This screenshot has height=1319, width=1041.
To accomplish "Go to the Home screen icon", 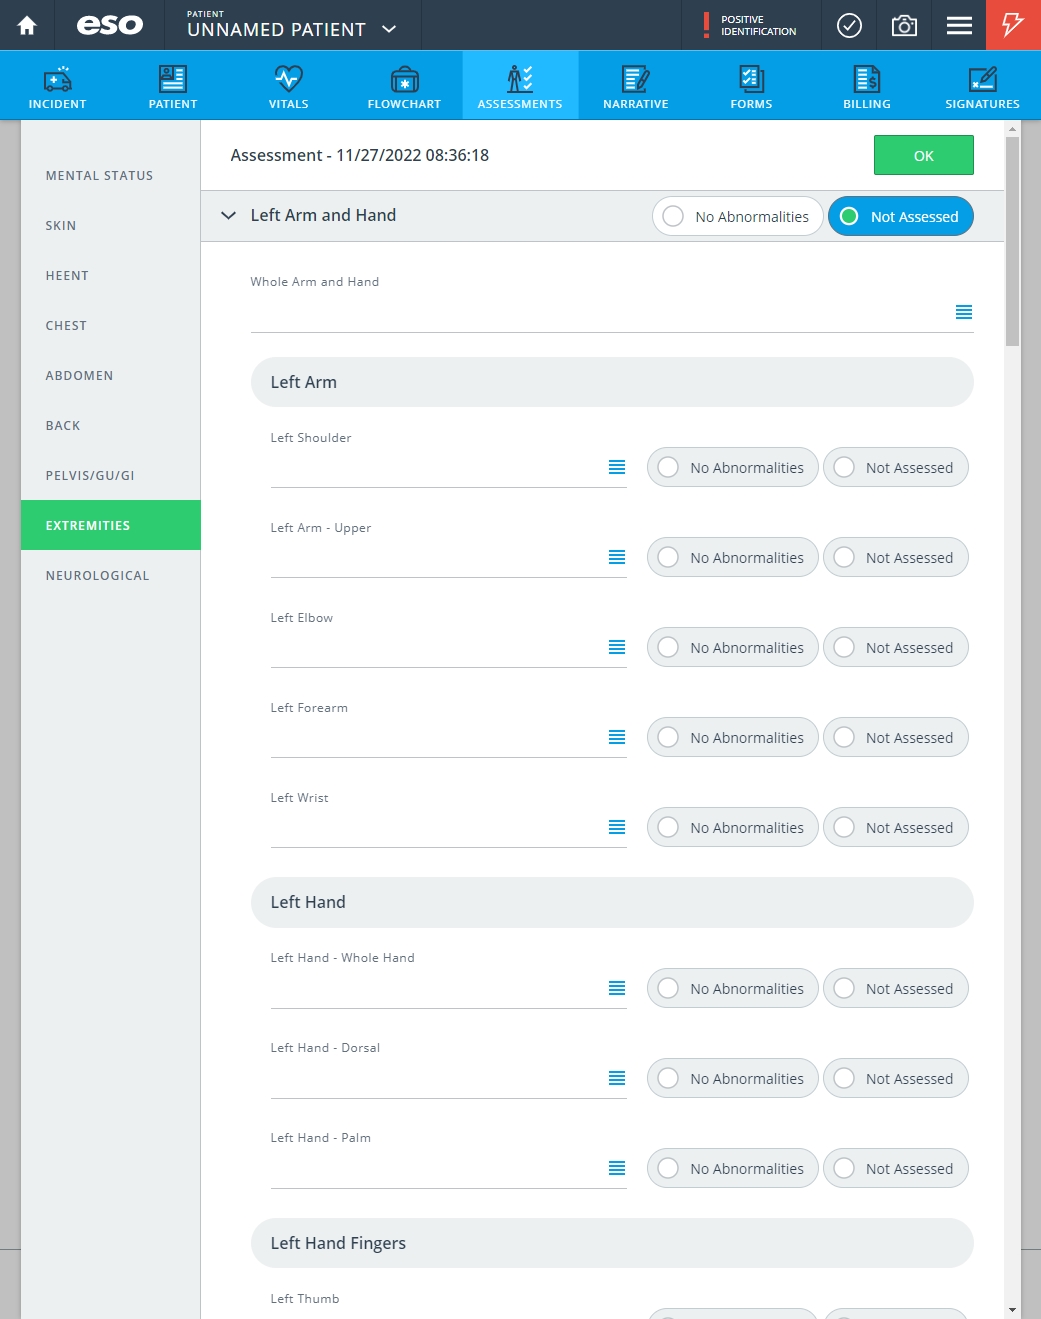I will (x=27, y=25).
